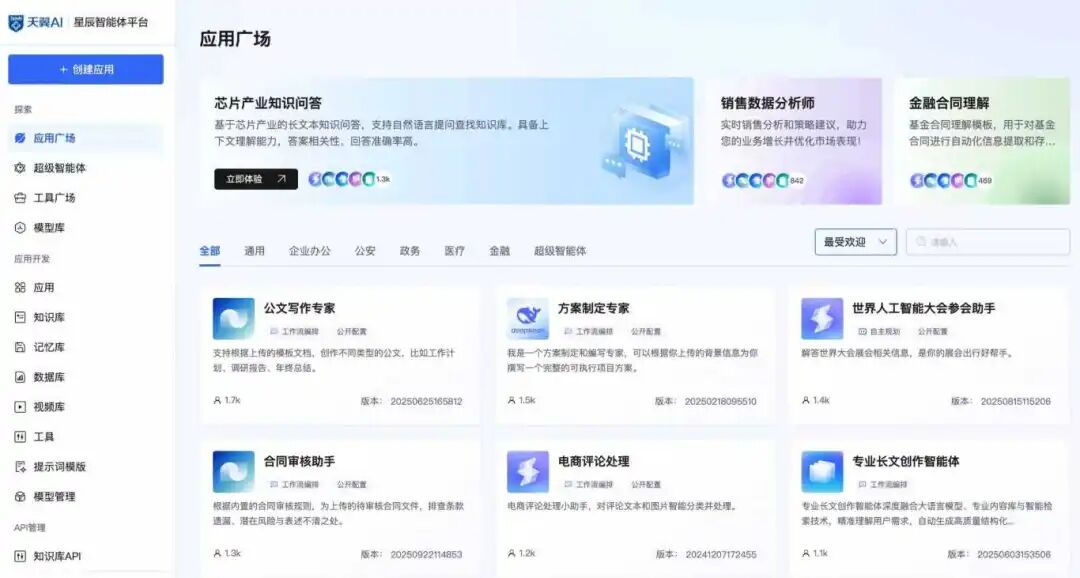Open the 视频库 play icon
Screen dimensions: 1080x578
point(20,407)
